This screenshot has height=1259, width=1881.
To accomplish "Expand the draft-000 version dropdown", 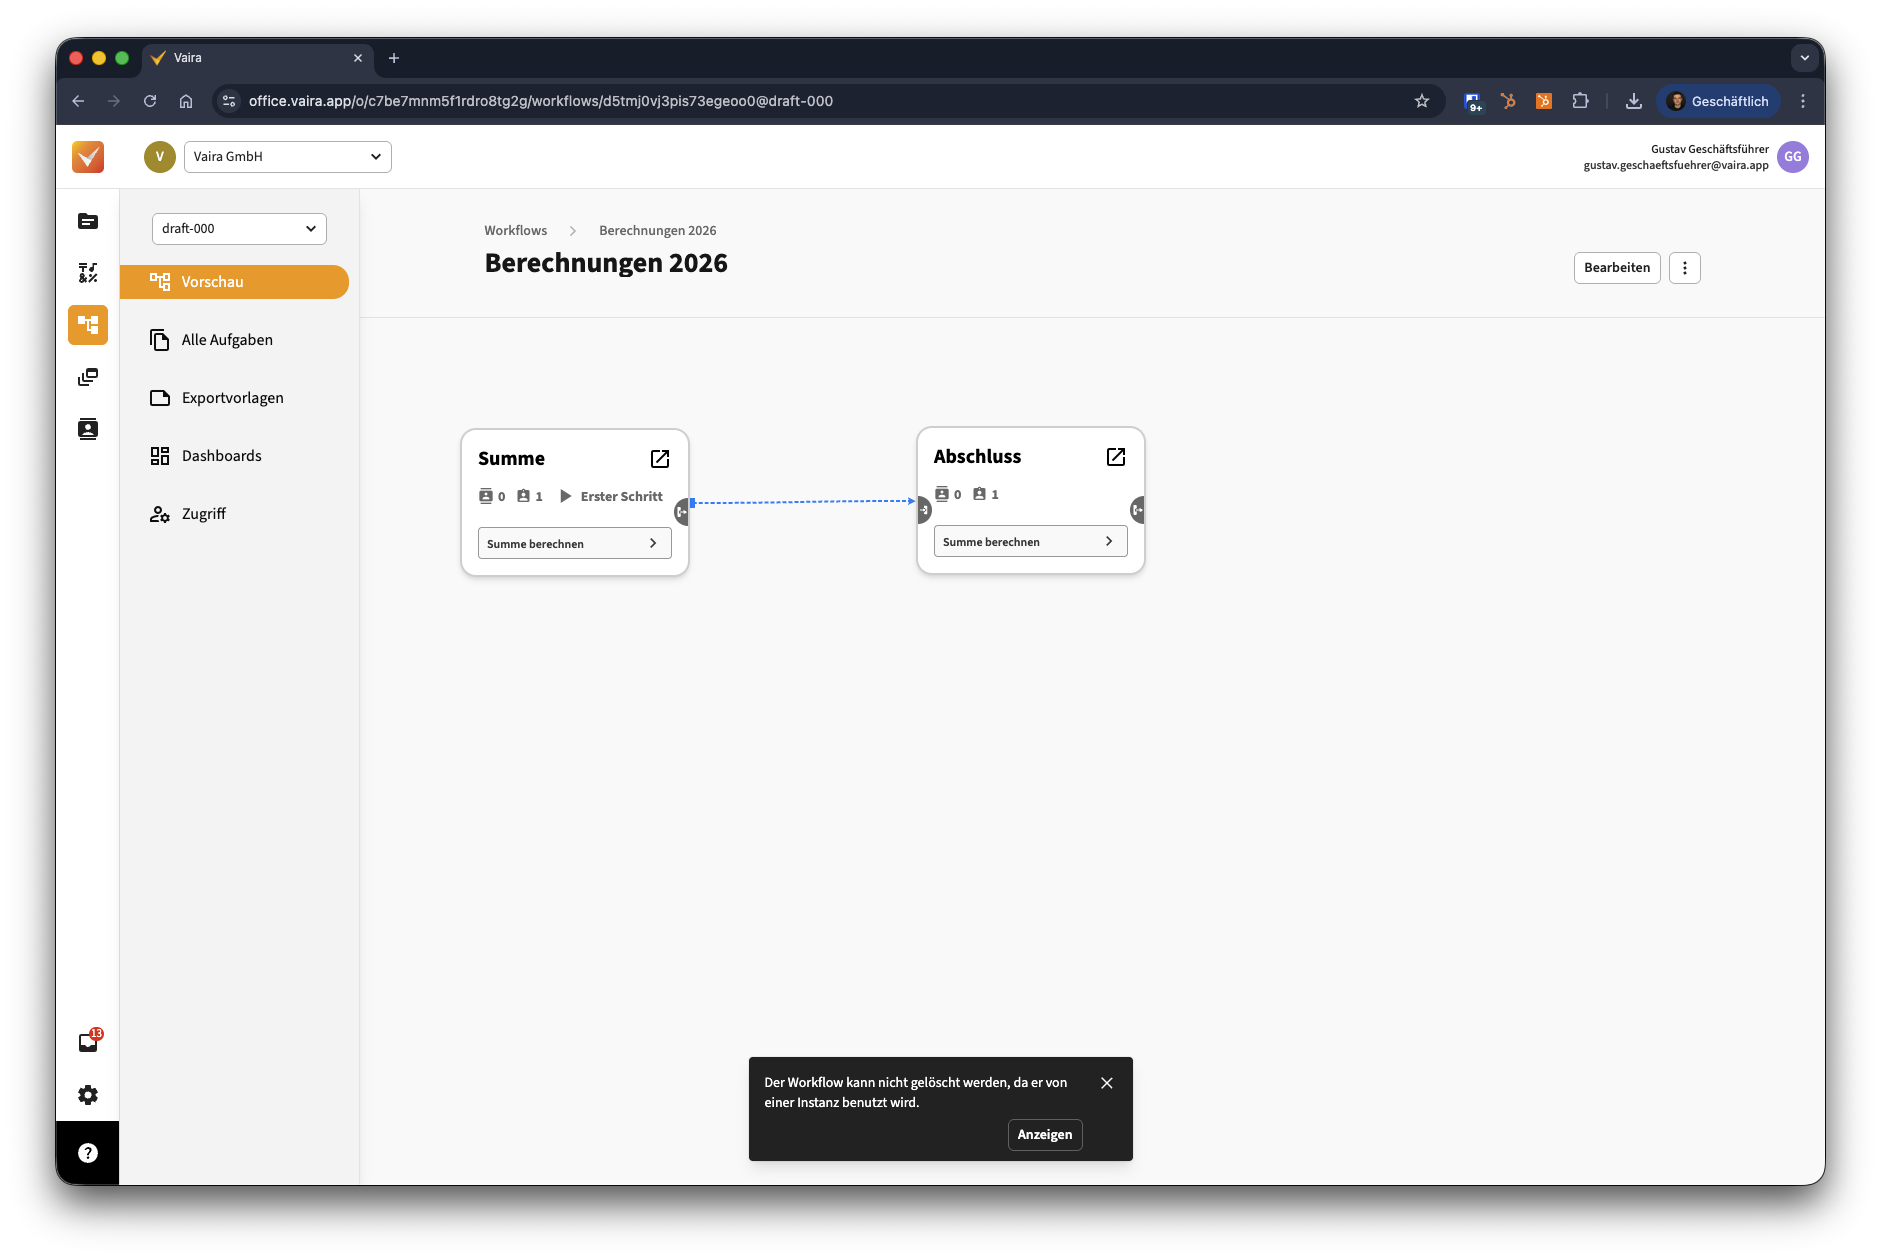I will coord(239,229).
